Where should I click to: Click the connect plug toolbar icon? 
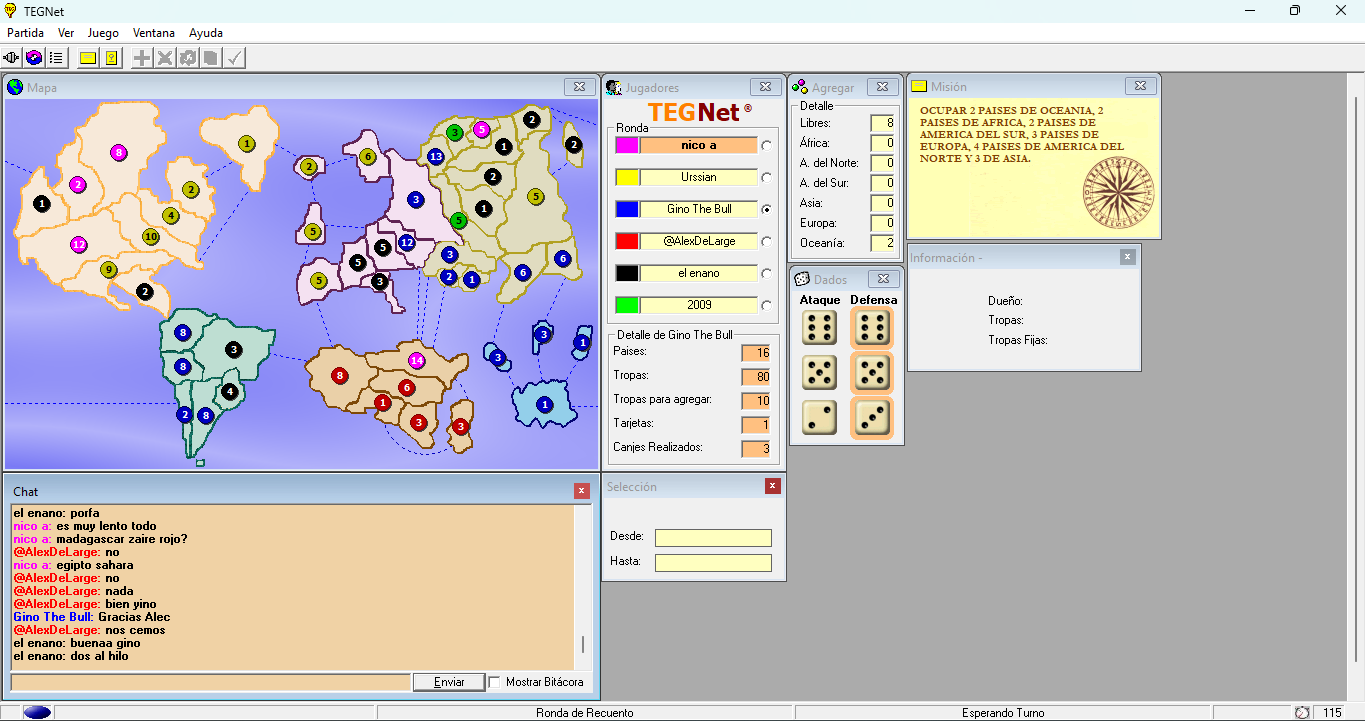(12, 58)
